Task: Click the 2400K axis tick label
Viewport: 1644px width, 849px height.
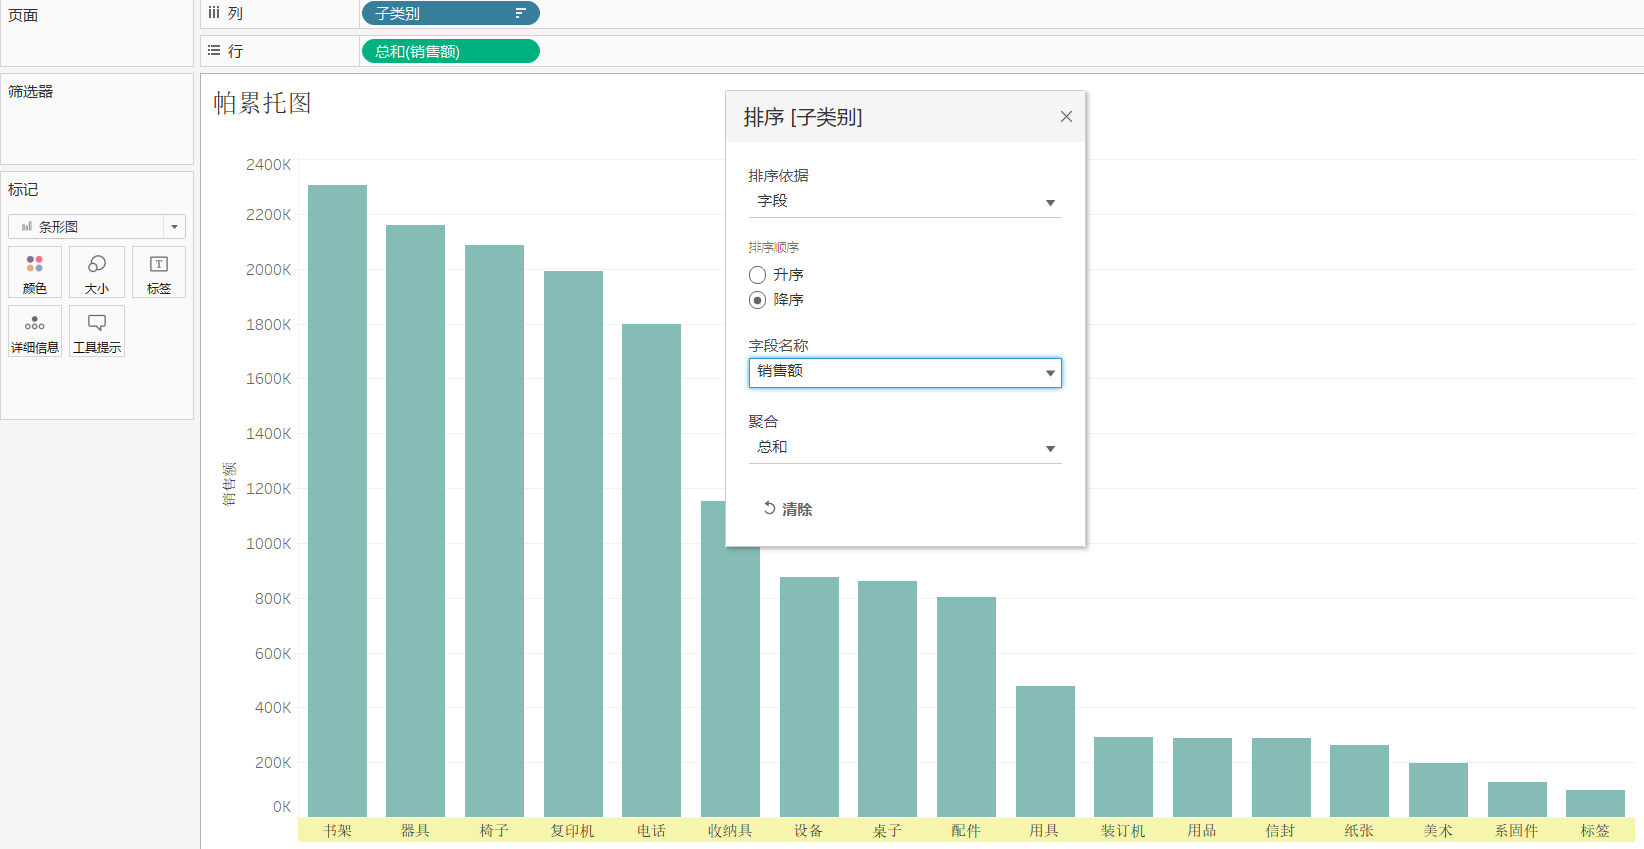Action: click(x=268, y=165)
